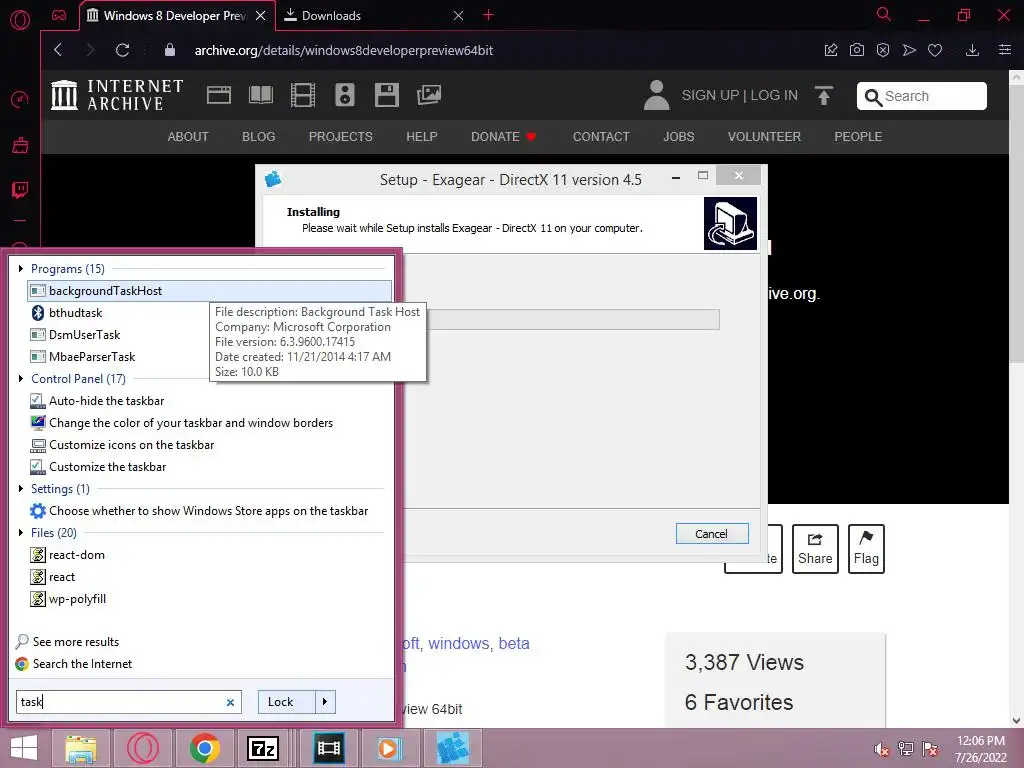Open Internet Archive Texts book icon
This screenshot has width=1024, height=768.
pyautogui.click(x=261, y=95)
